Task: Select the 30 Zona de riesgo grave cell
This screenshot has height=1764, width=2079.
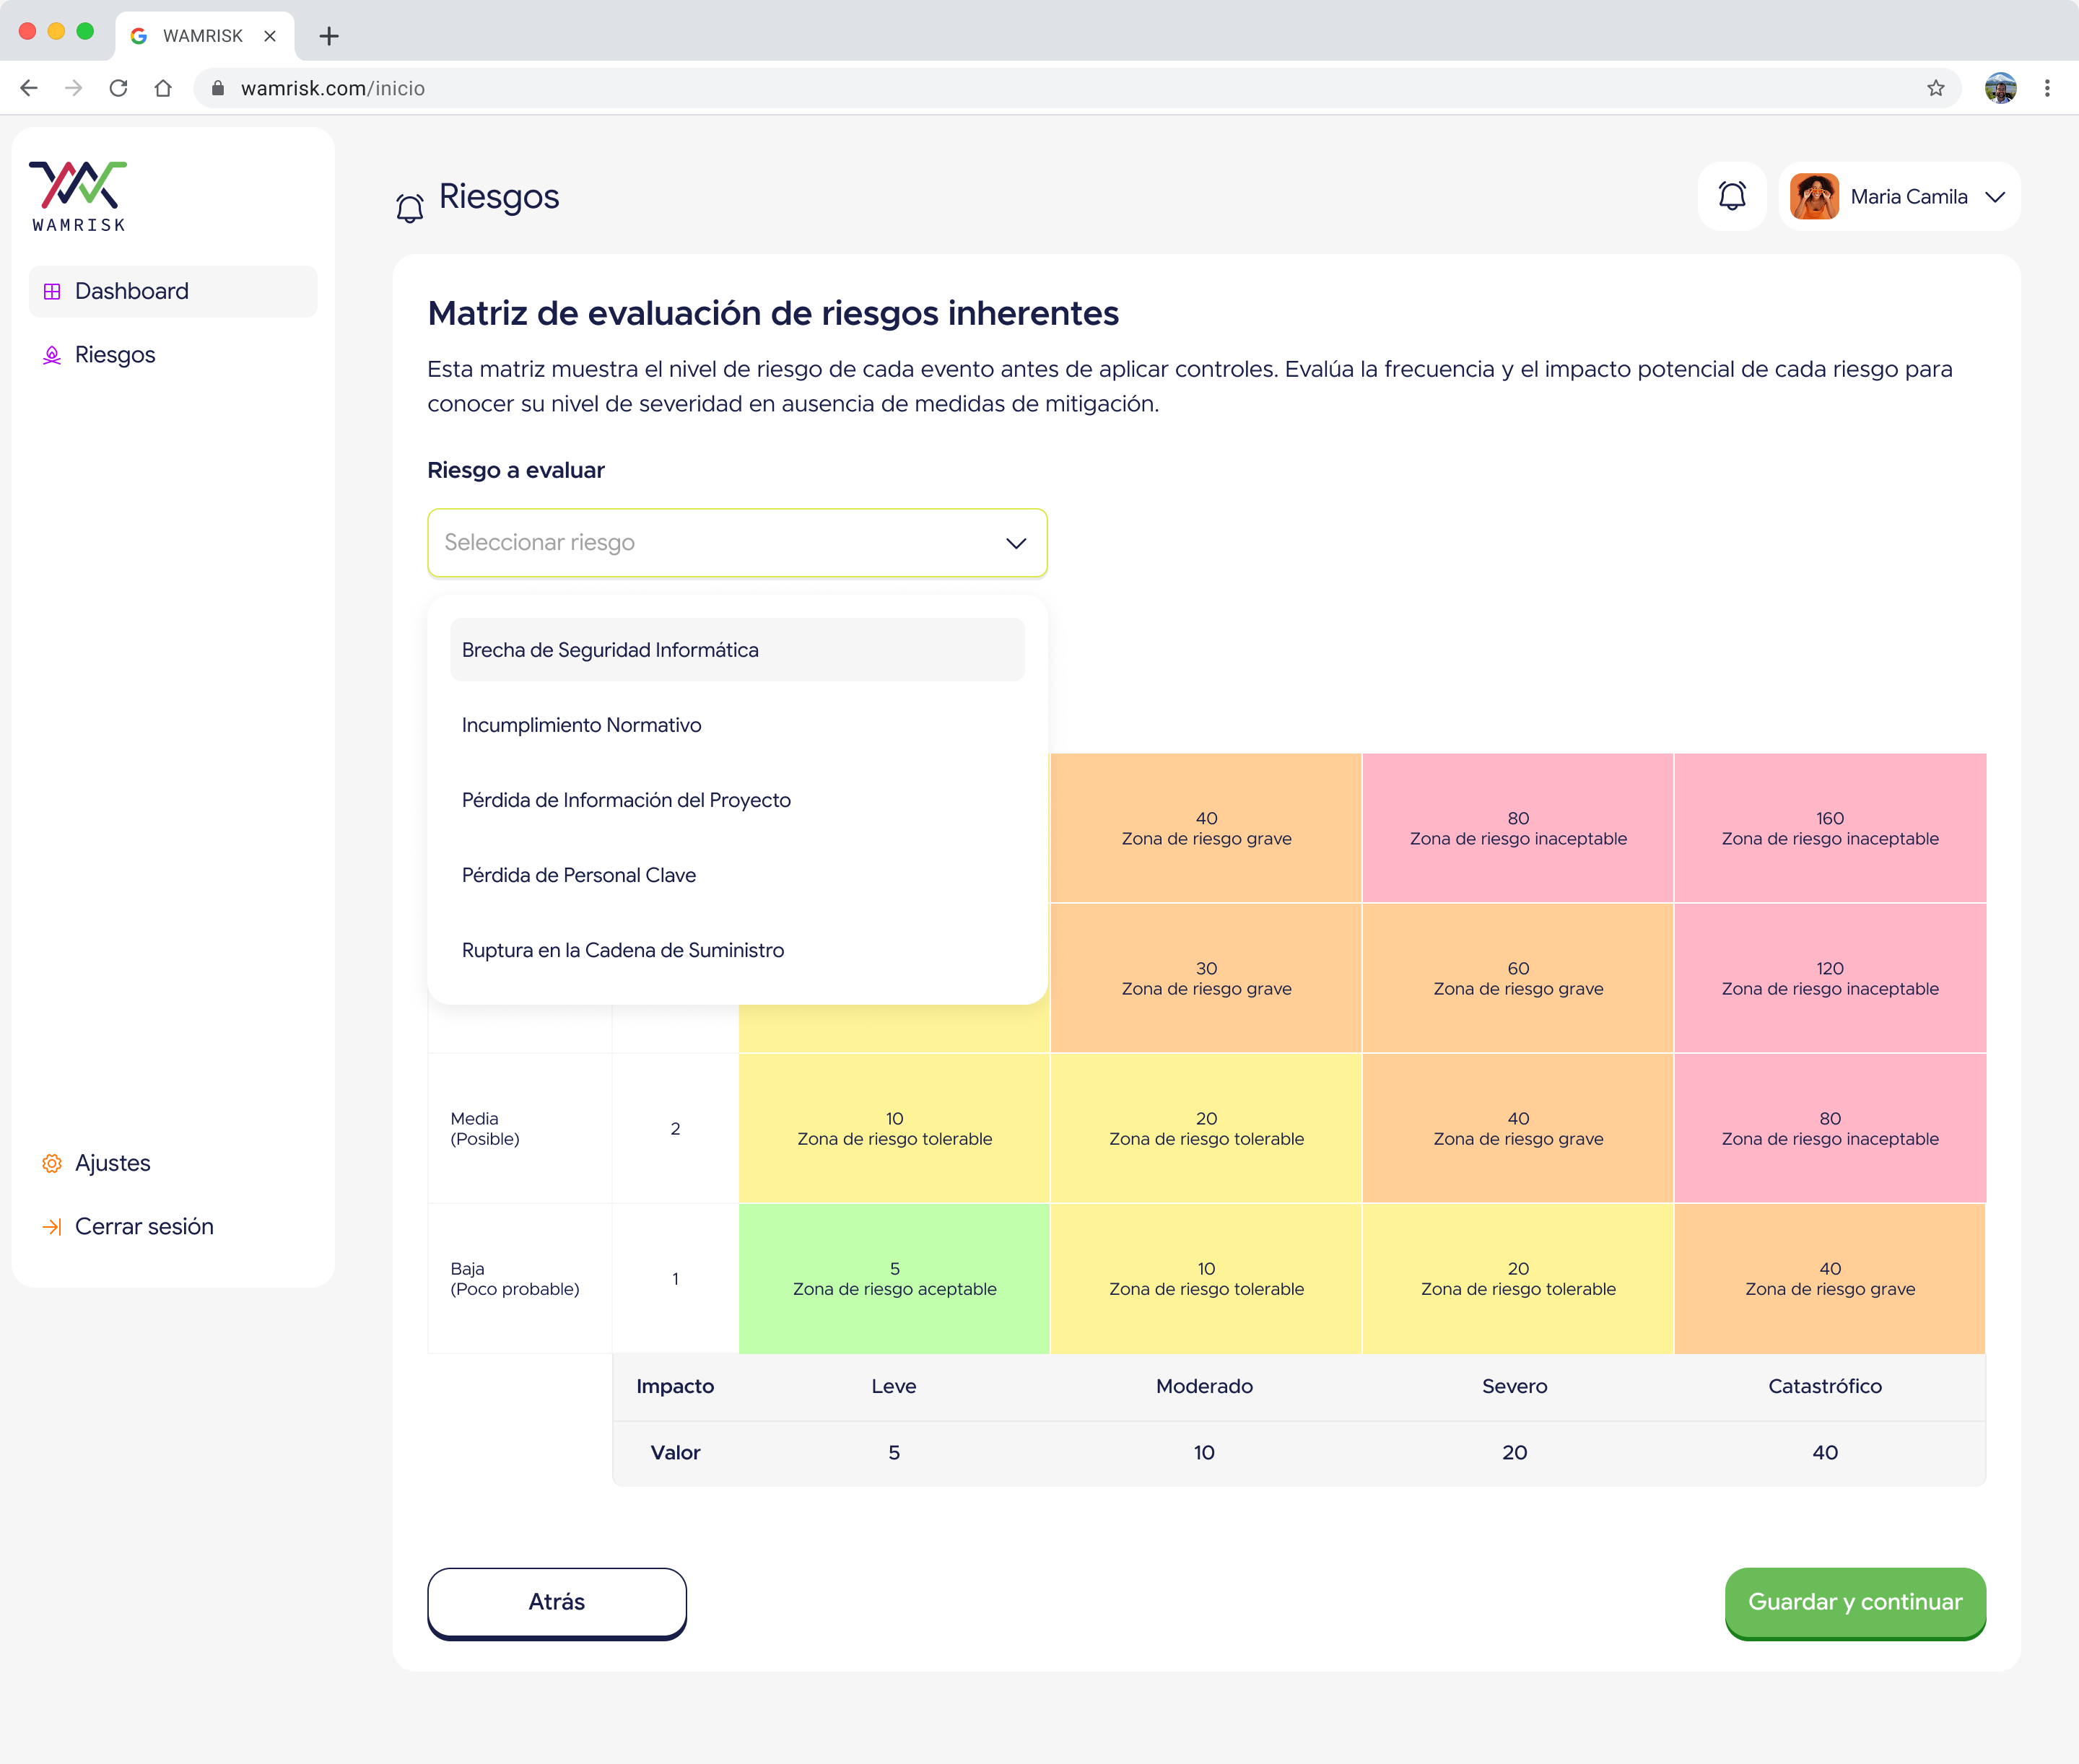Action: [1206, 978]
